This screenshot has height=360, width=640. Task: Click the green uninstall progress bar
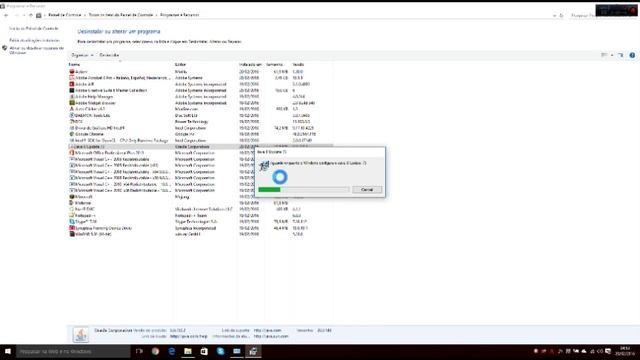click(x=304, y=189)
